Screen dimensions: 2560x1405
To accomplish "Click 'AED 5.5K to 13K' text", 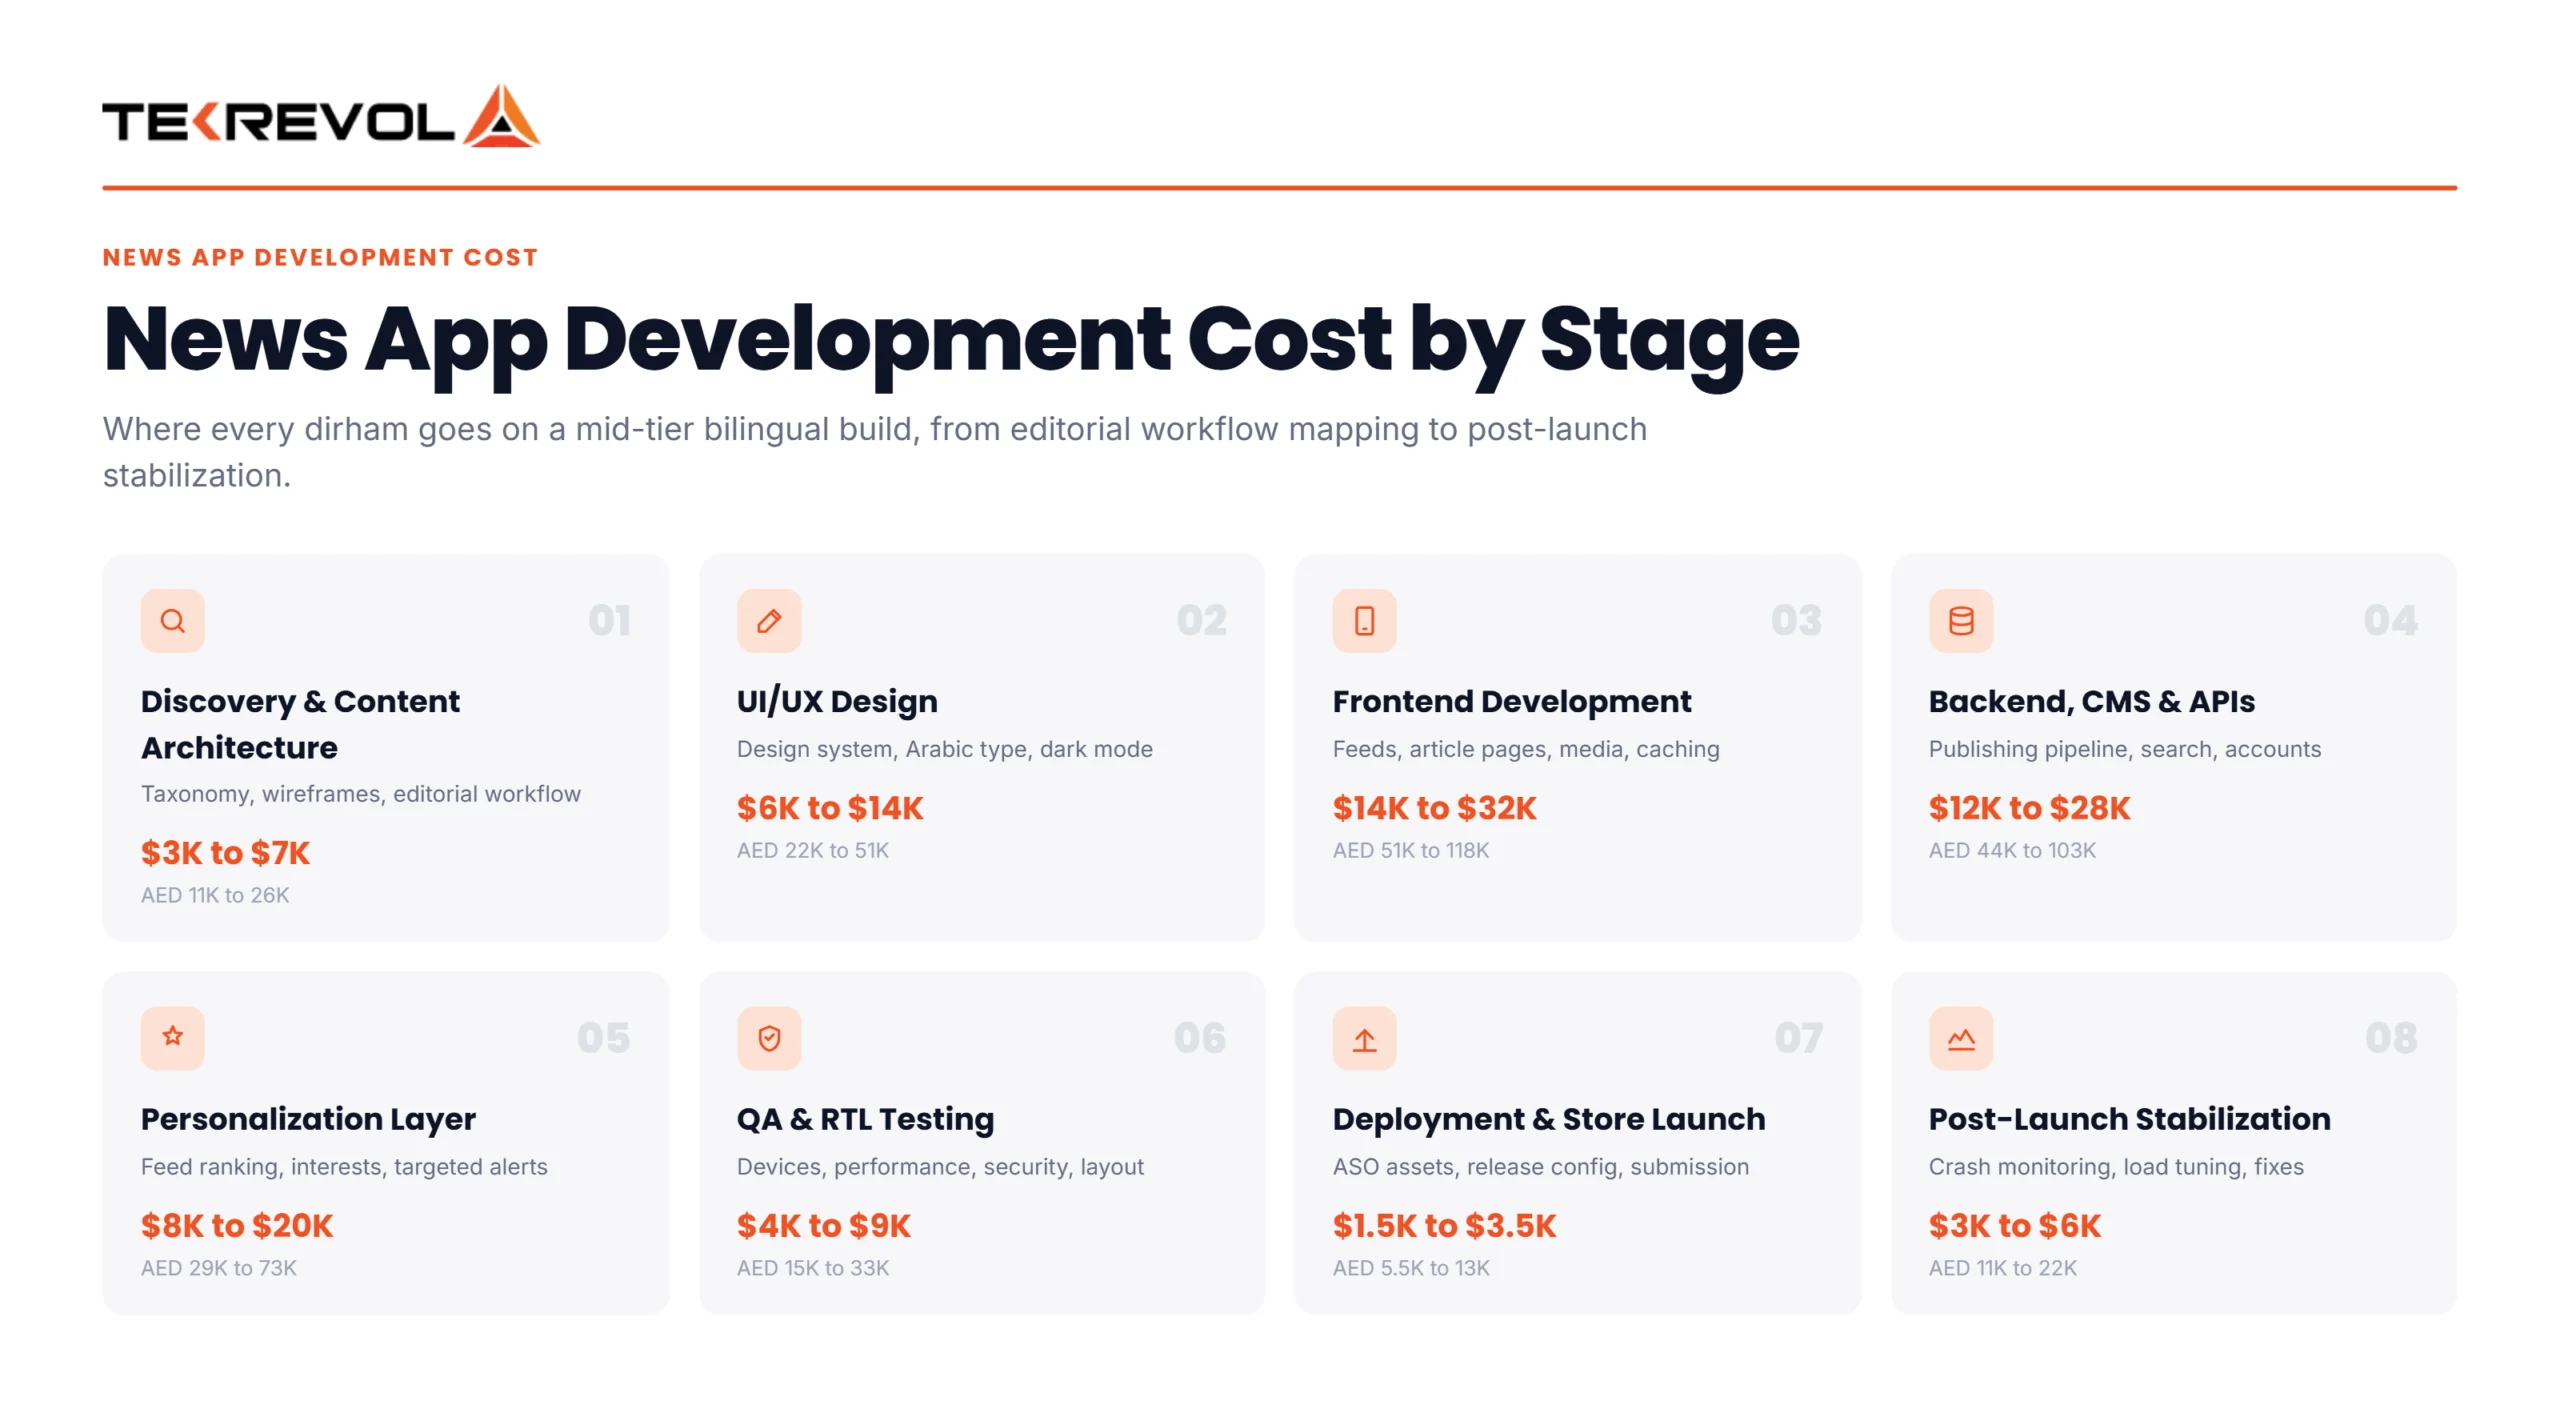I will [x=1410, y=1267].
